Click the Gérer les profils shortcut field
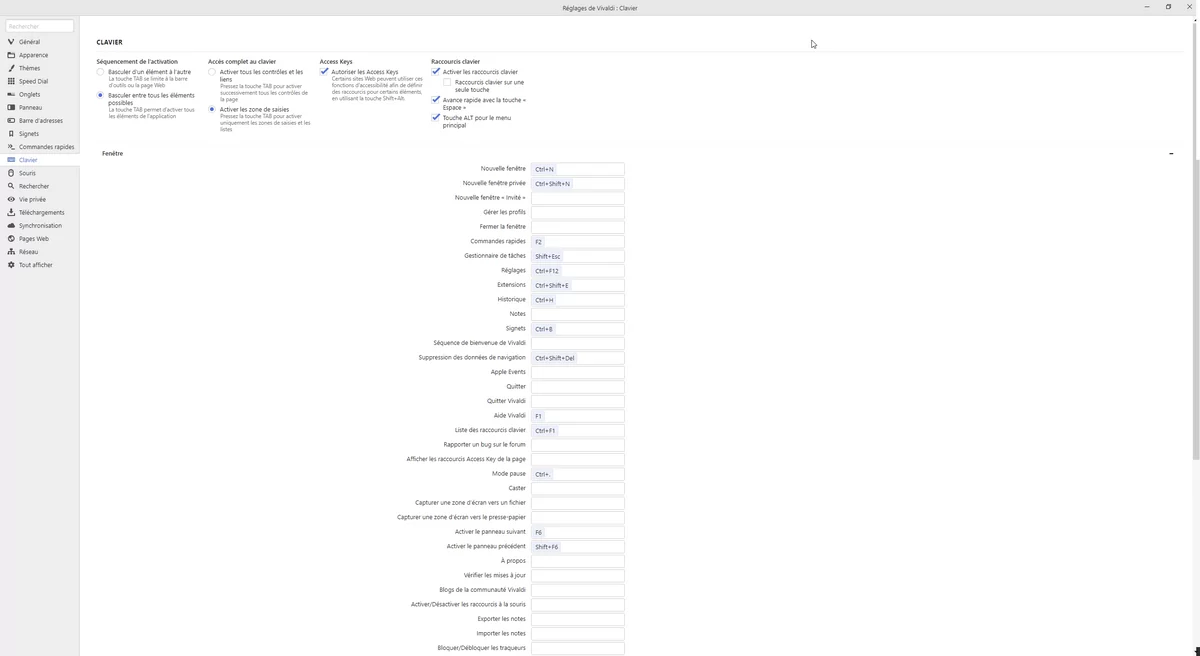Viewport: 1200px width, 656px height. pos(578,213)
